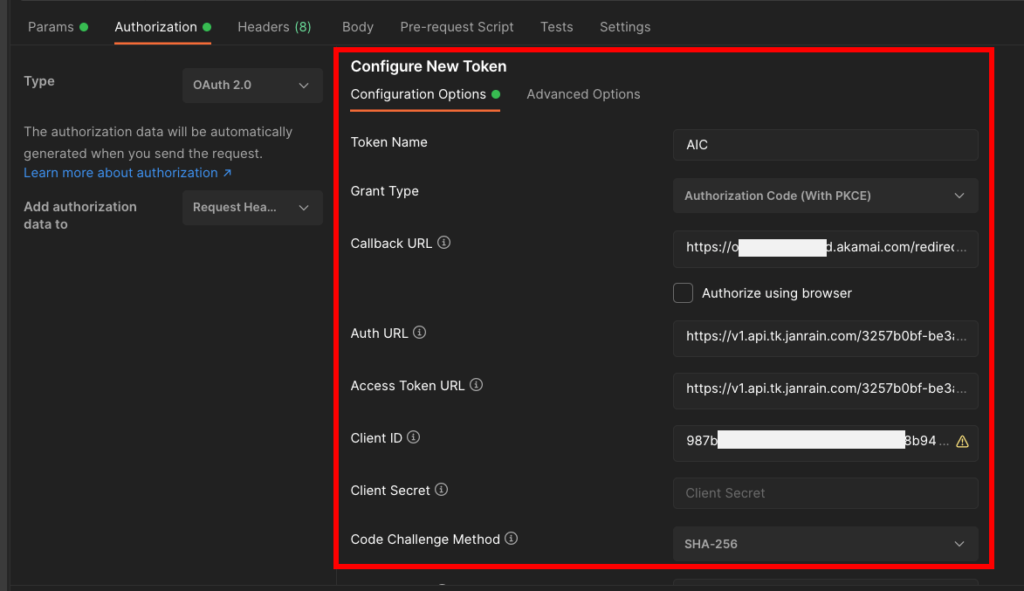
Task: Expand the Grant Type dropdown
Action: pos(825,196)
